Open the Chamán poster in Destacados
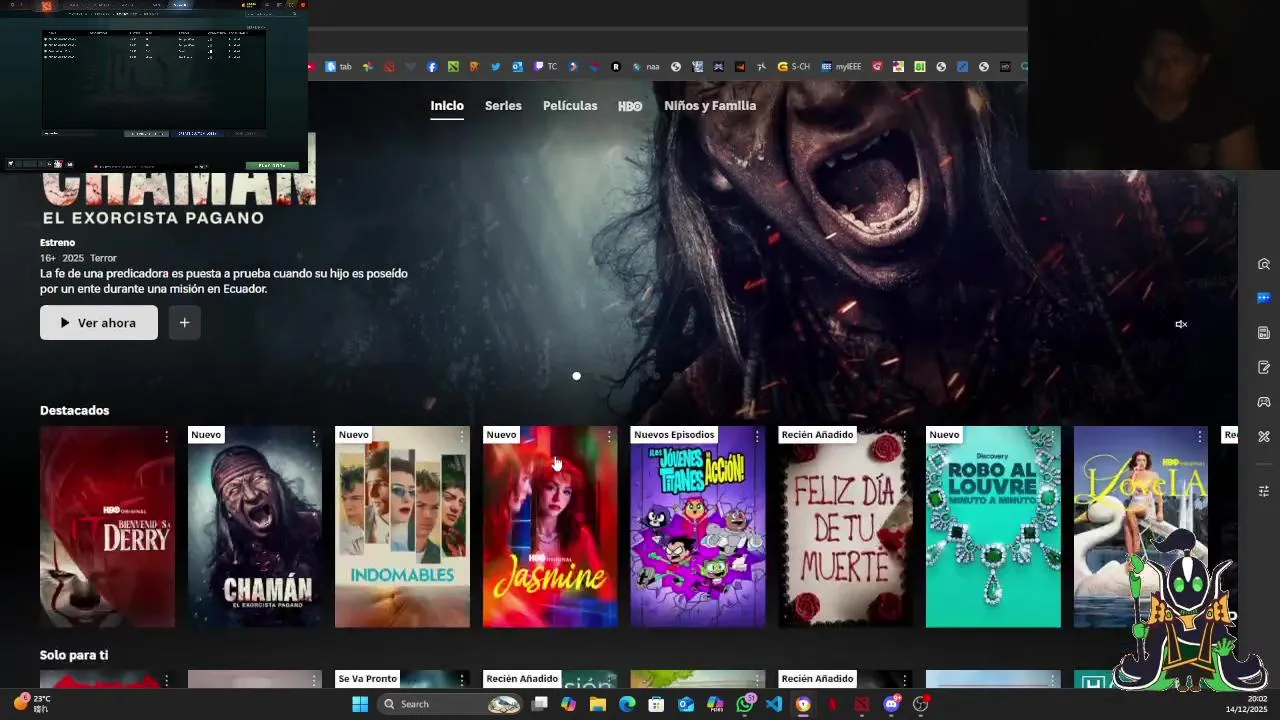 coord(255,527)
